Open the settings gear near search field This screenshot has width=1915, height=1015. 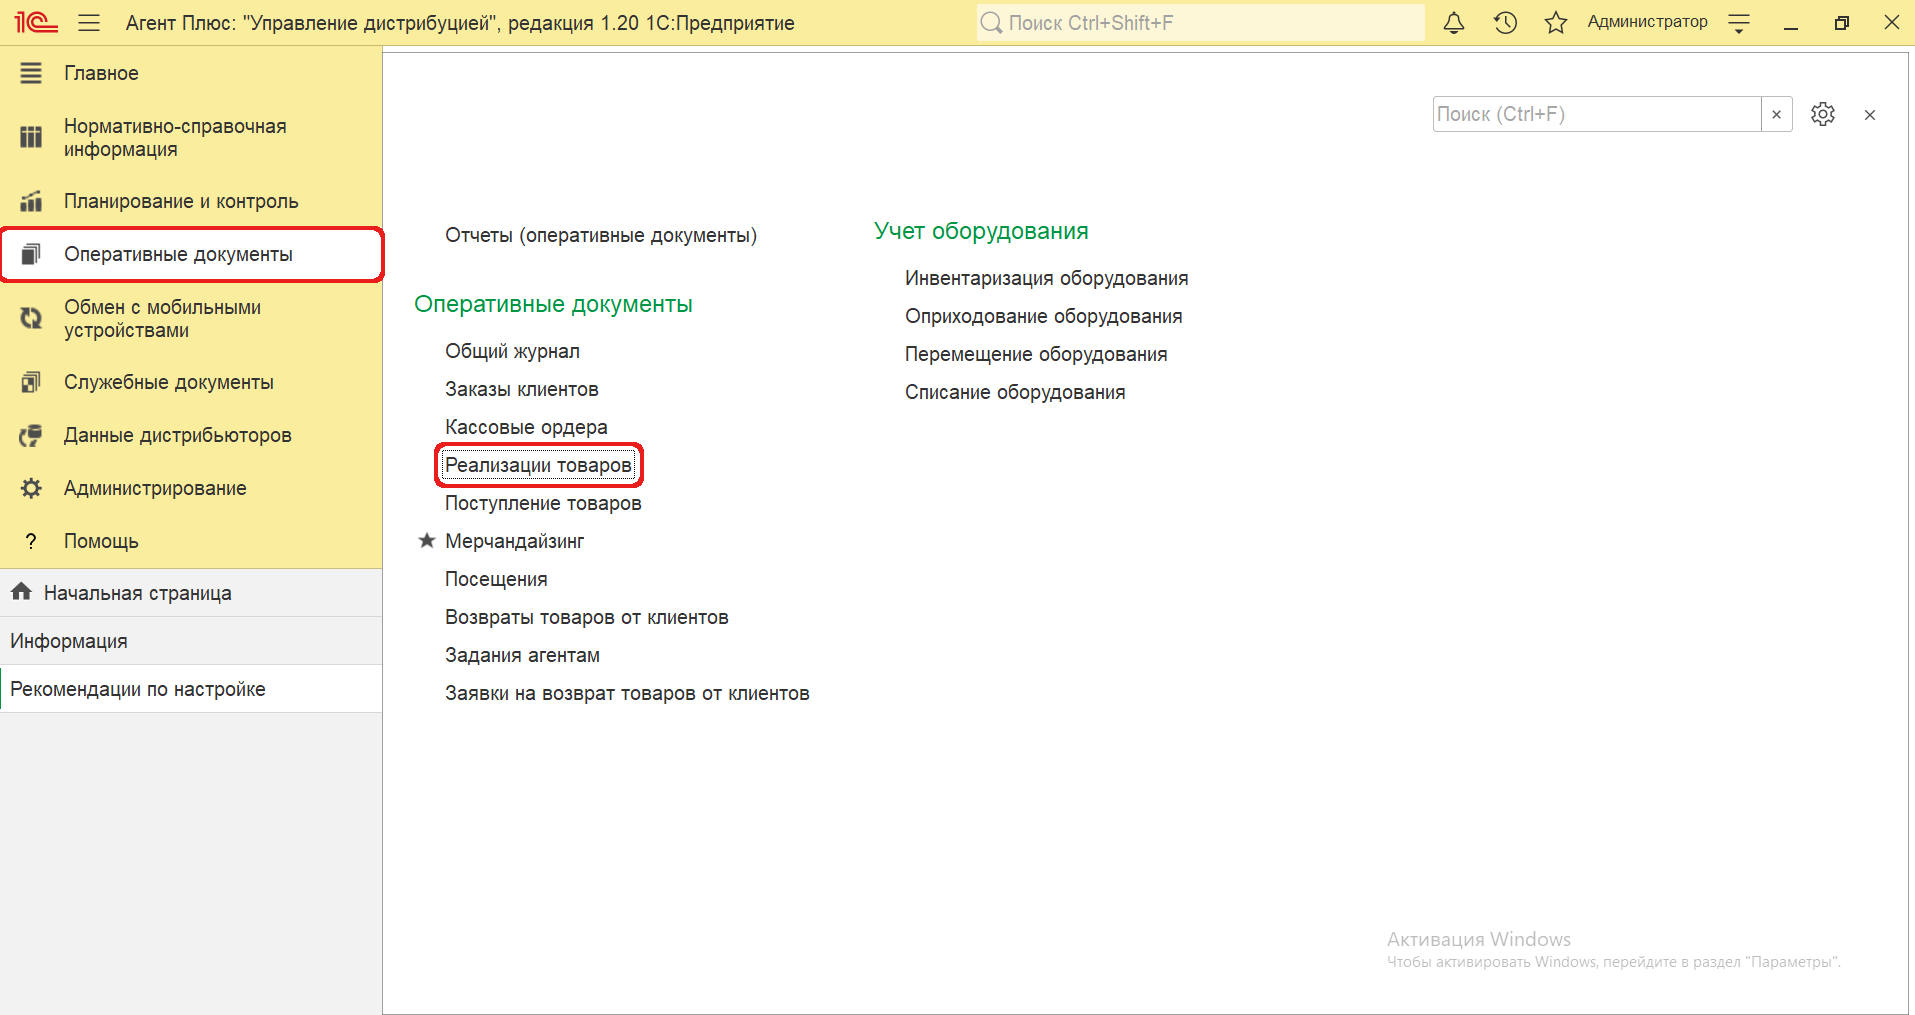click(x=1822, y=114)
